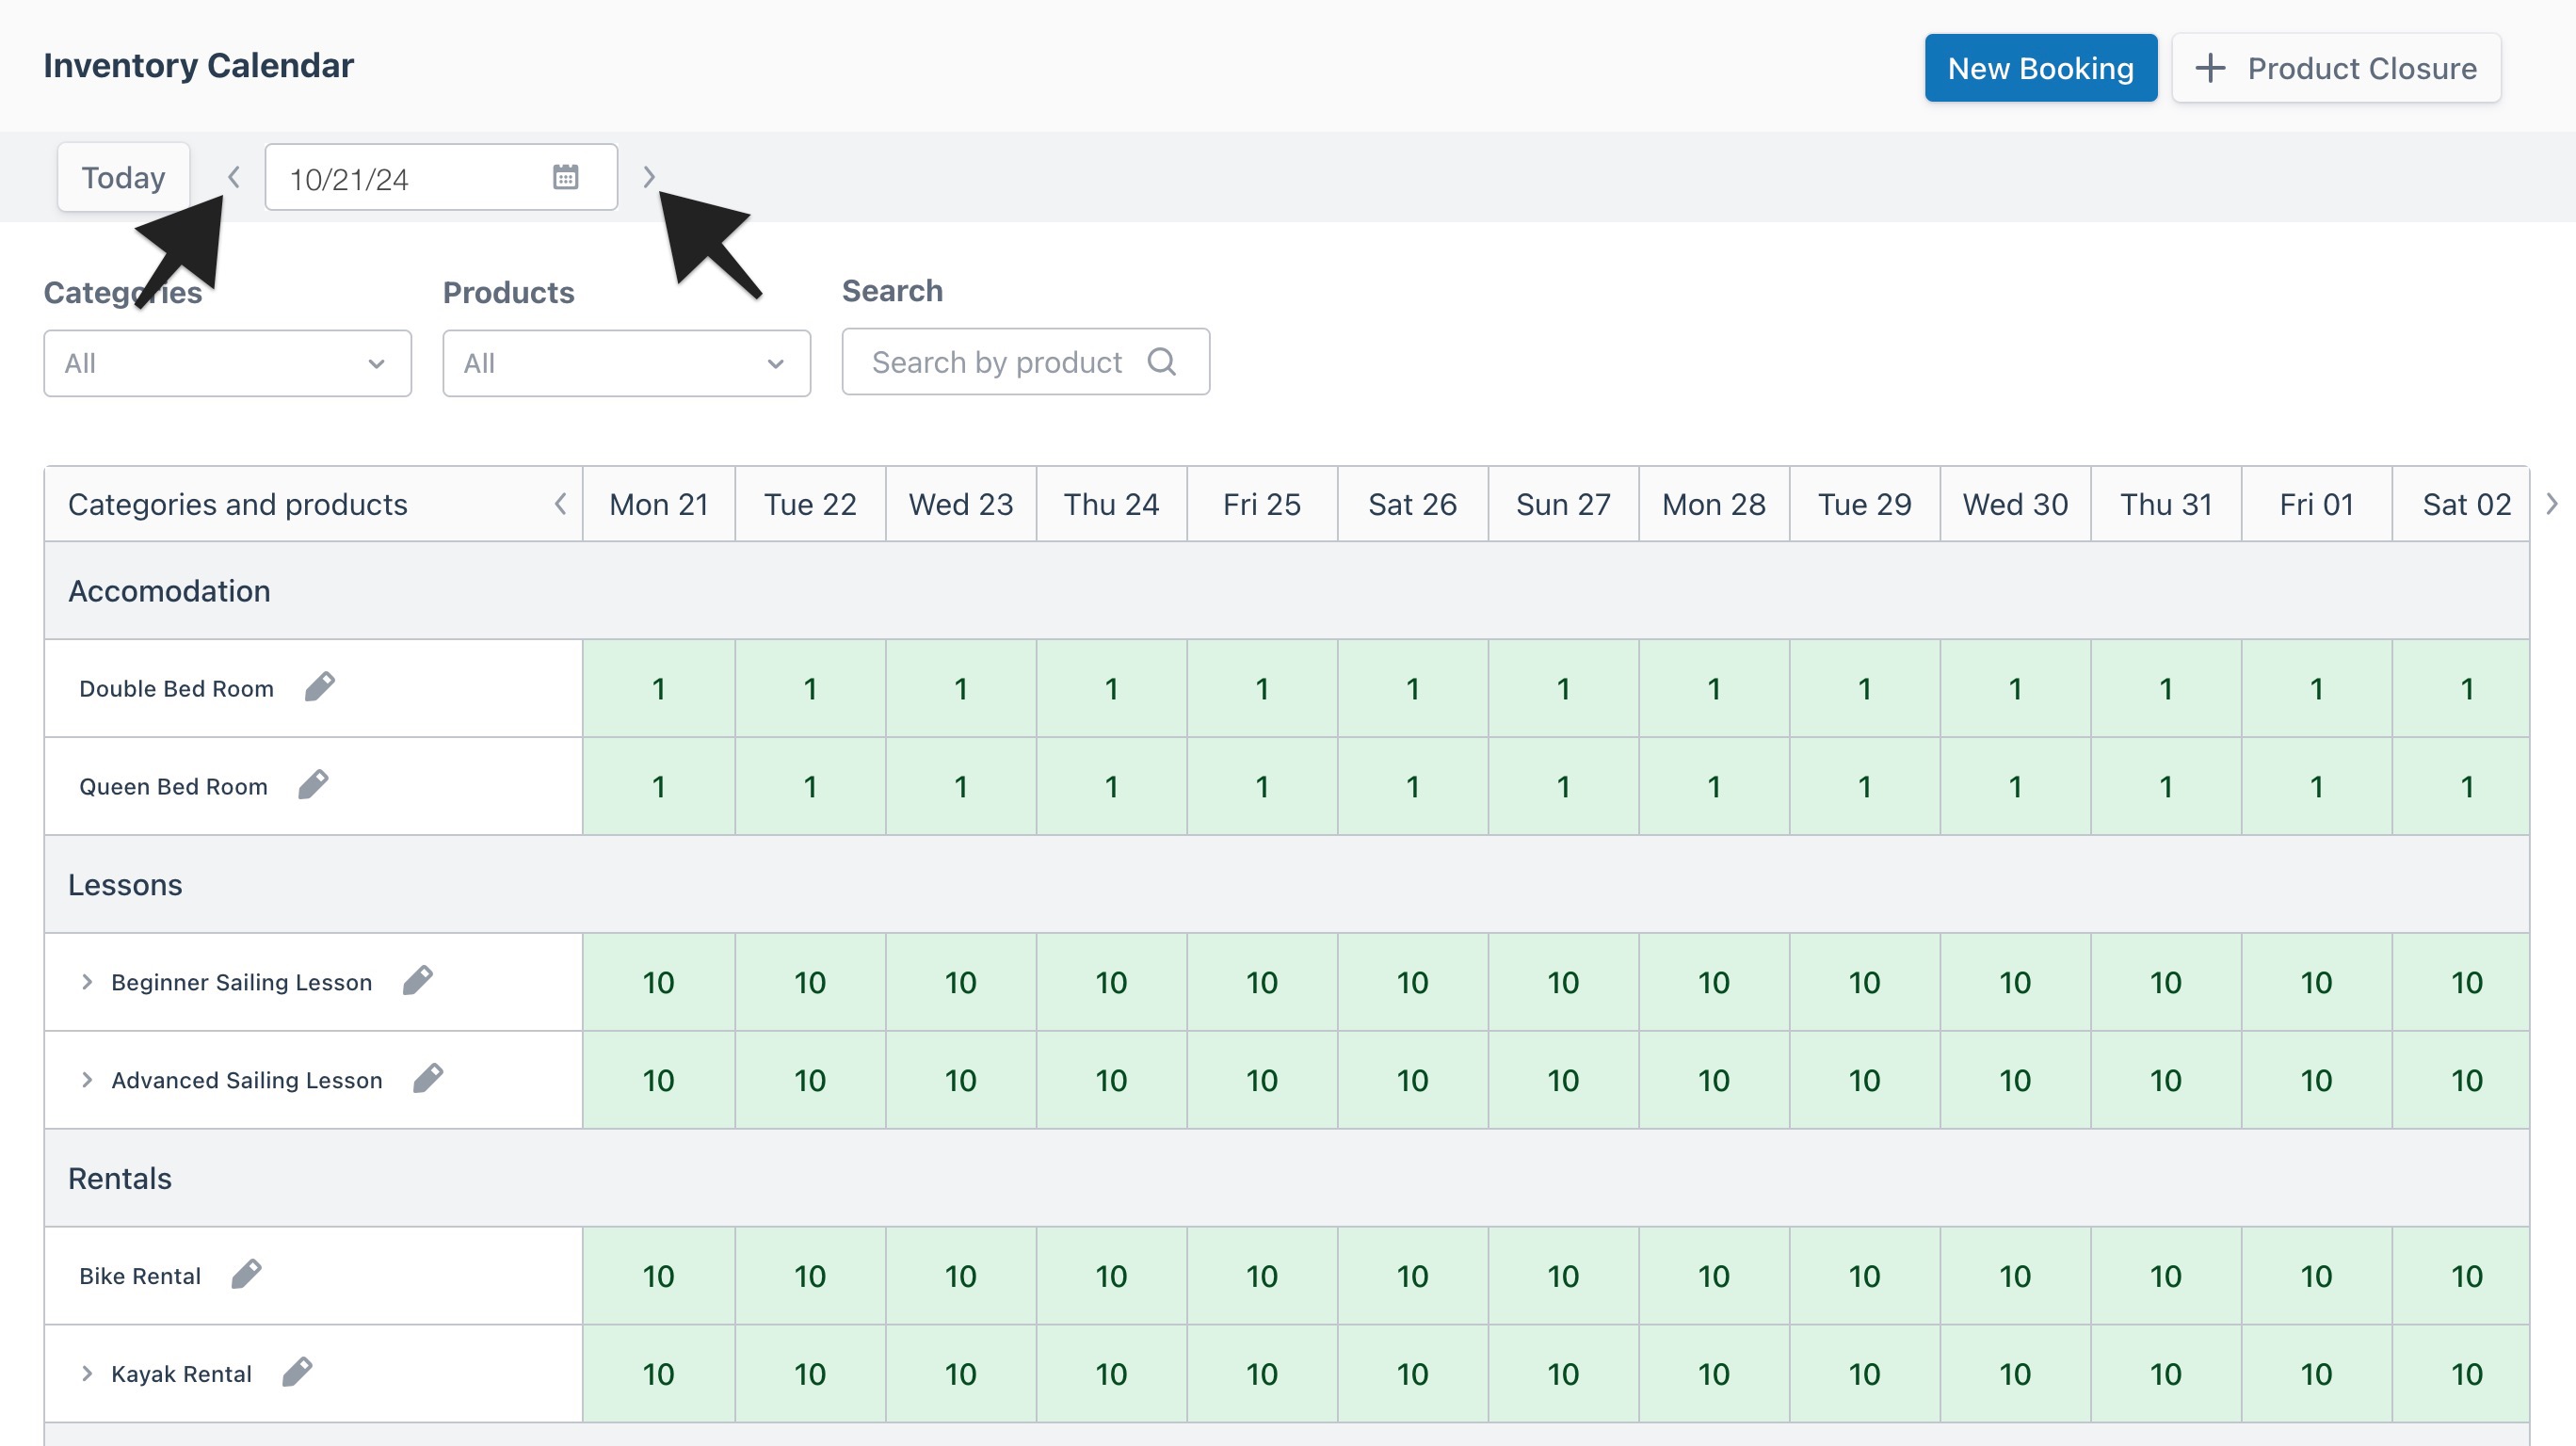The height and width of the screenshot is (1446, 2576).
Task: Click Kayak Rental availability on Thu 31
Action: pos(2166,1375)
